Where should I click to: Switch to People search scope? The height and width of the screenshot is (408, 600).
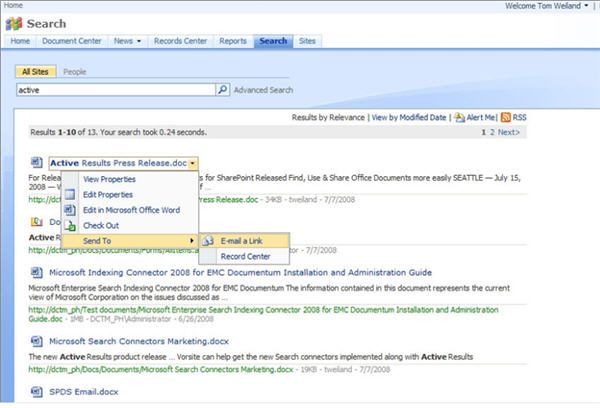coord(75,72)
